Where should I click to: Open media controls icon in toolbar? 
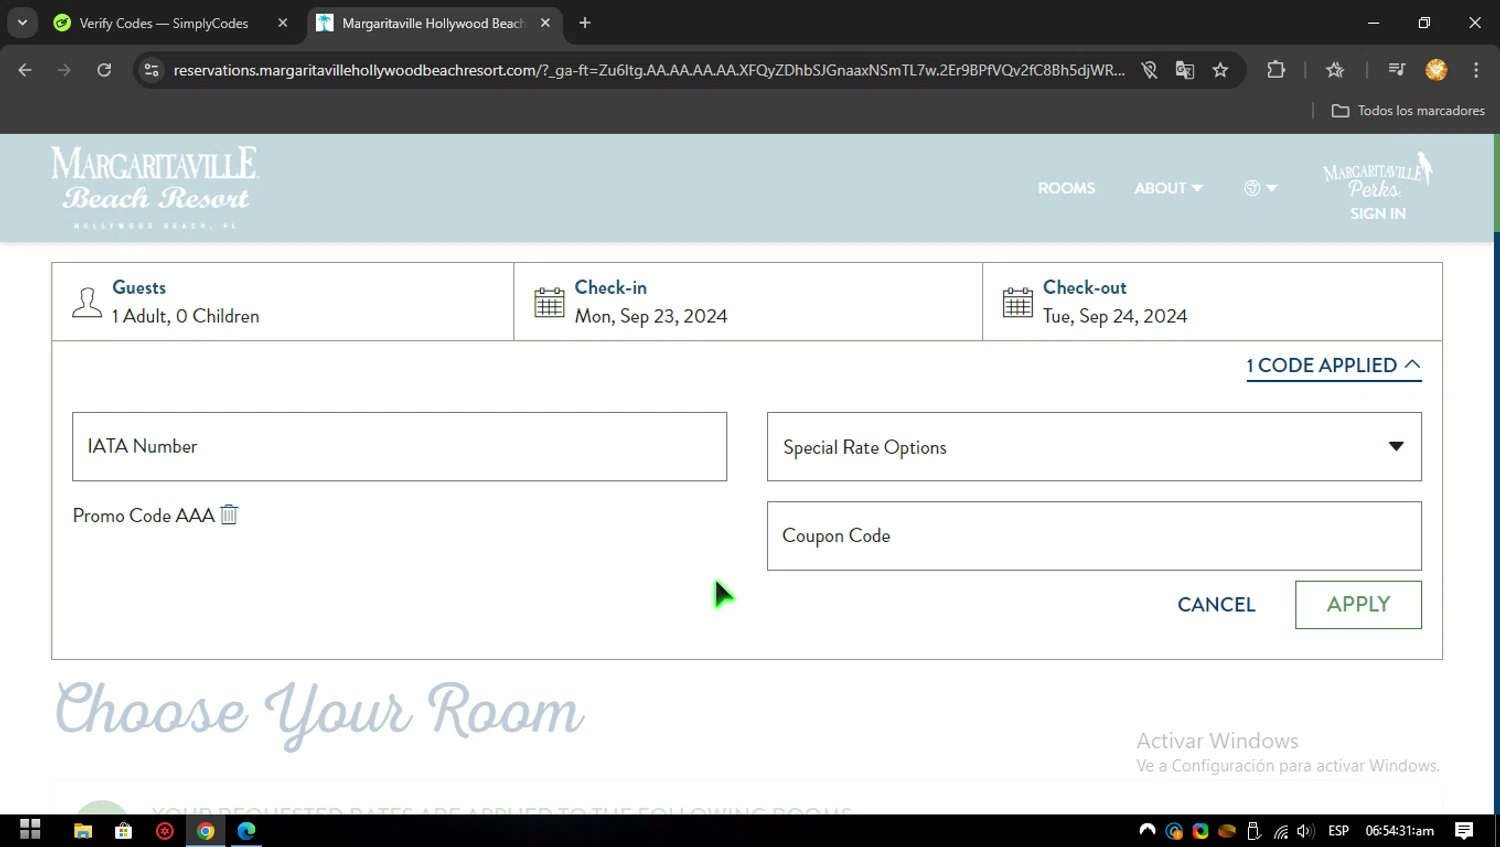(x=1397, y=70)
